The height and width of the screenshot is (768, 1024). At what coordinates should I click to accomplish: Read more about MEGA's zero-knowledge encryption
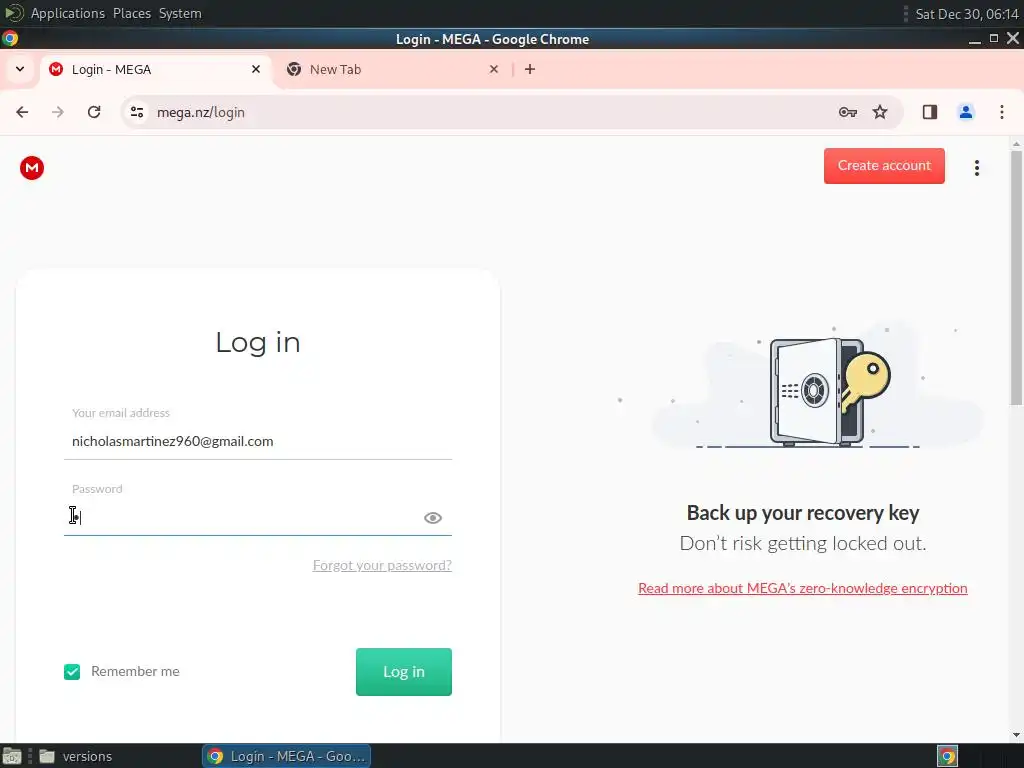point(803,588)
